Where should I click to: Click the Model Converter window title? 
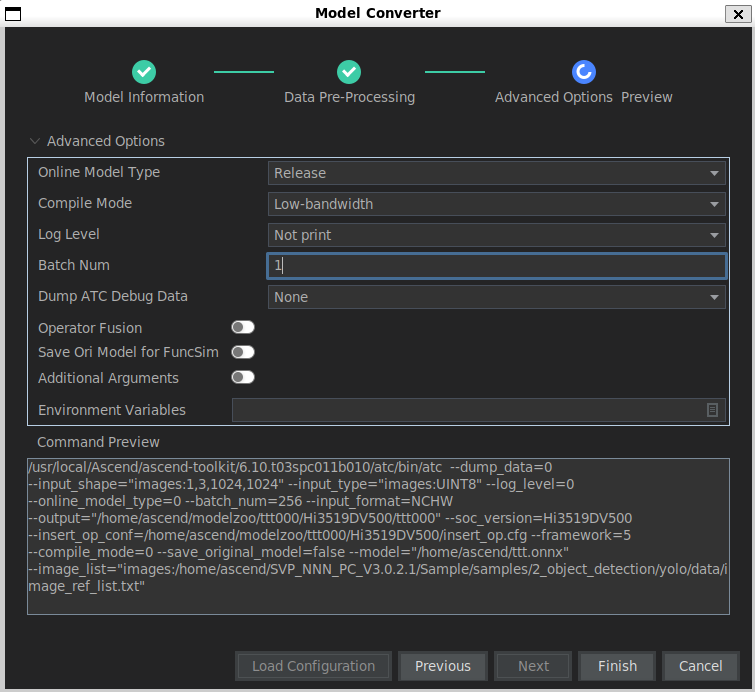point(378,13)
